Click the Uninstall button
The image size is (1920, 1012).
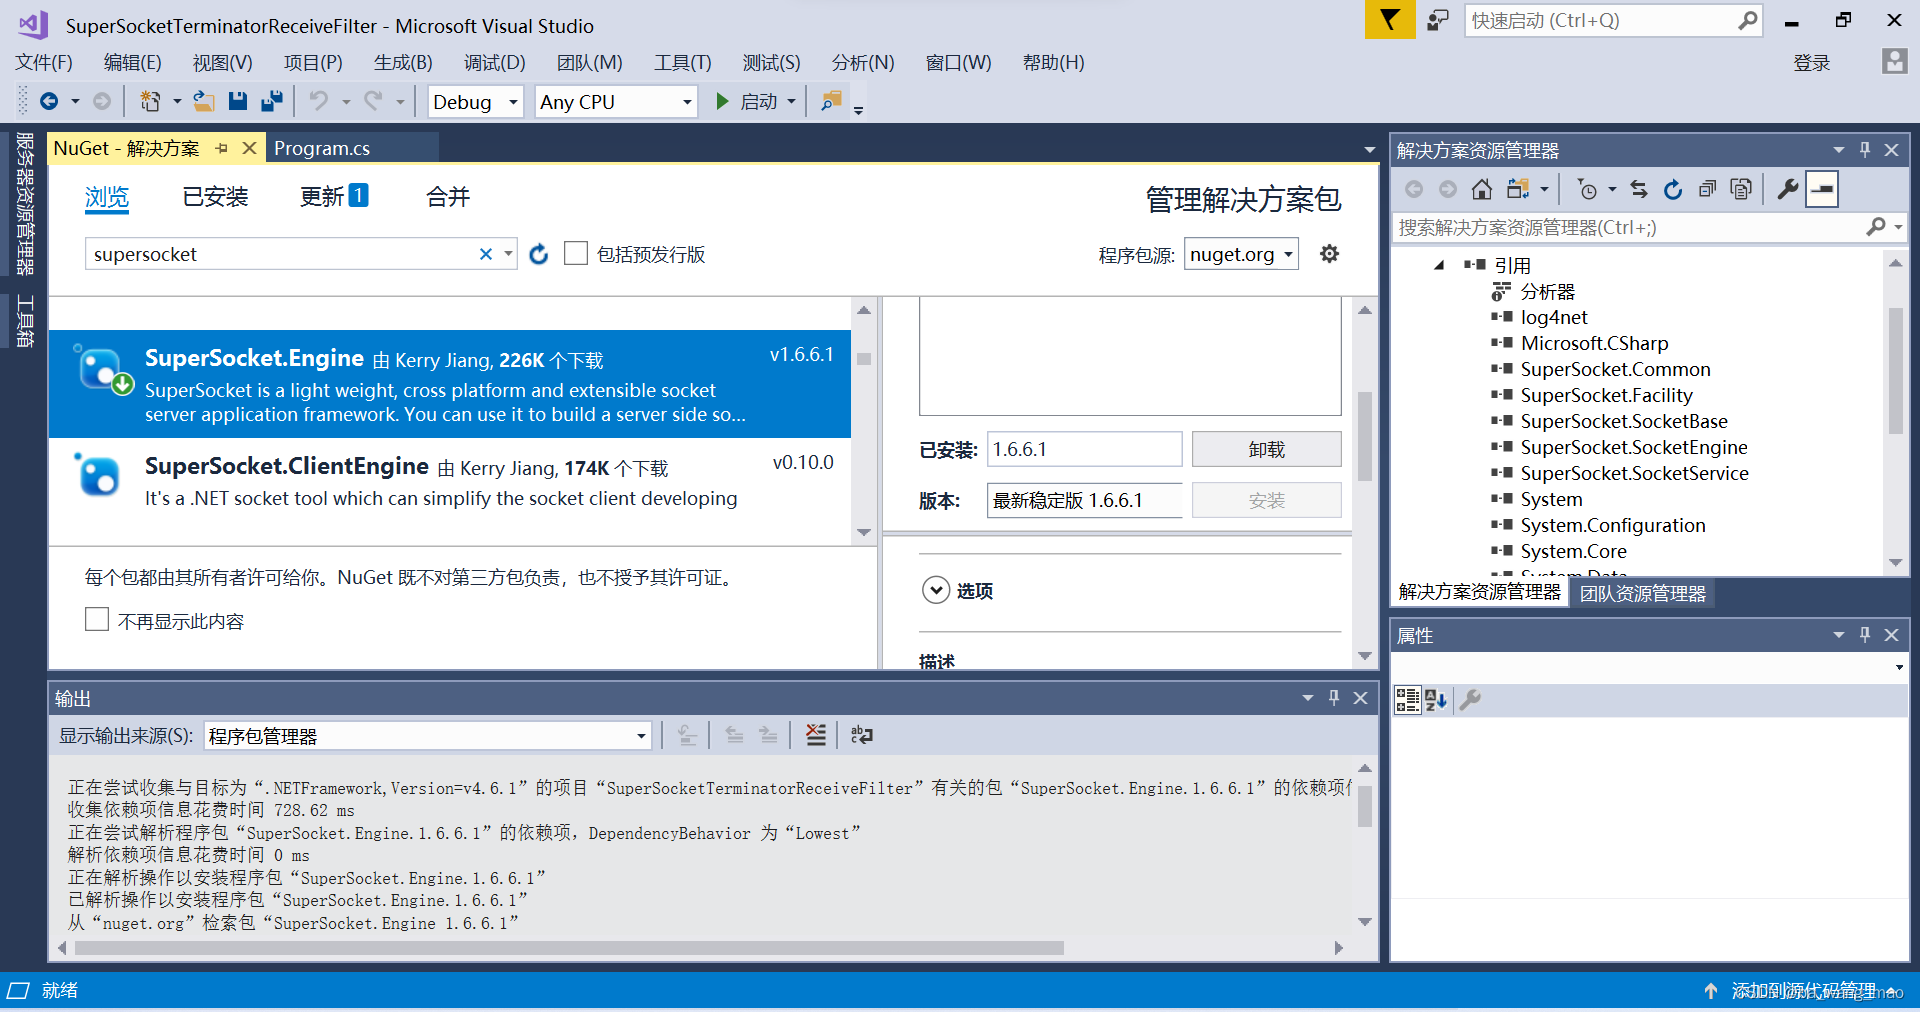click(x=1266, y=449)
